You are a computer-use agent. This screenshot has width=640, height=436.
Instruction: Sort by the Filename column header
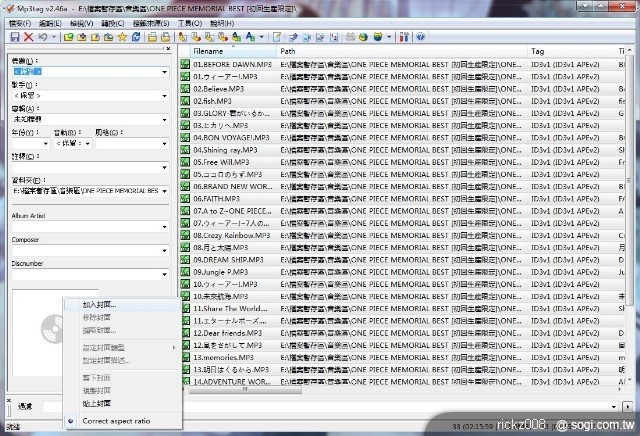point(233,51)
